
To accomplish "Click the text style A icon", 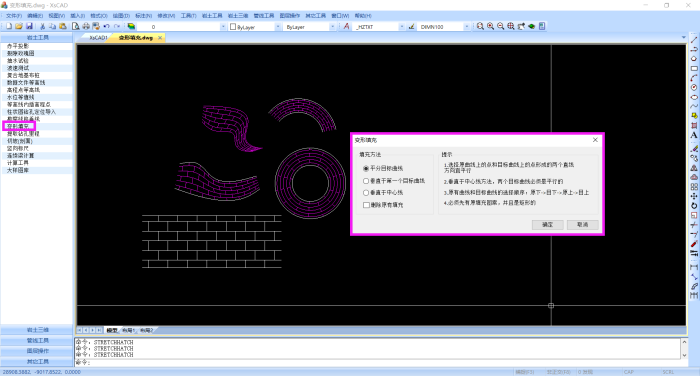I will point(346,27).
